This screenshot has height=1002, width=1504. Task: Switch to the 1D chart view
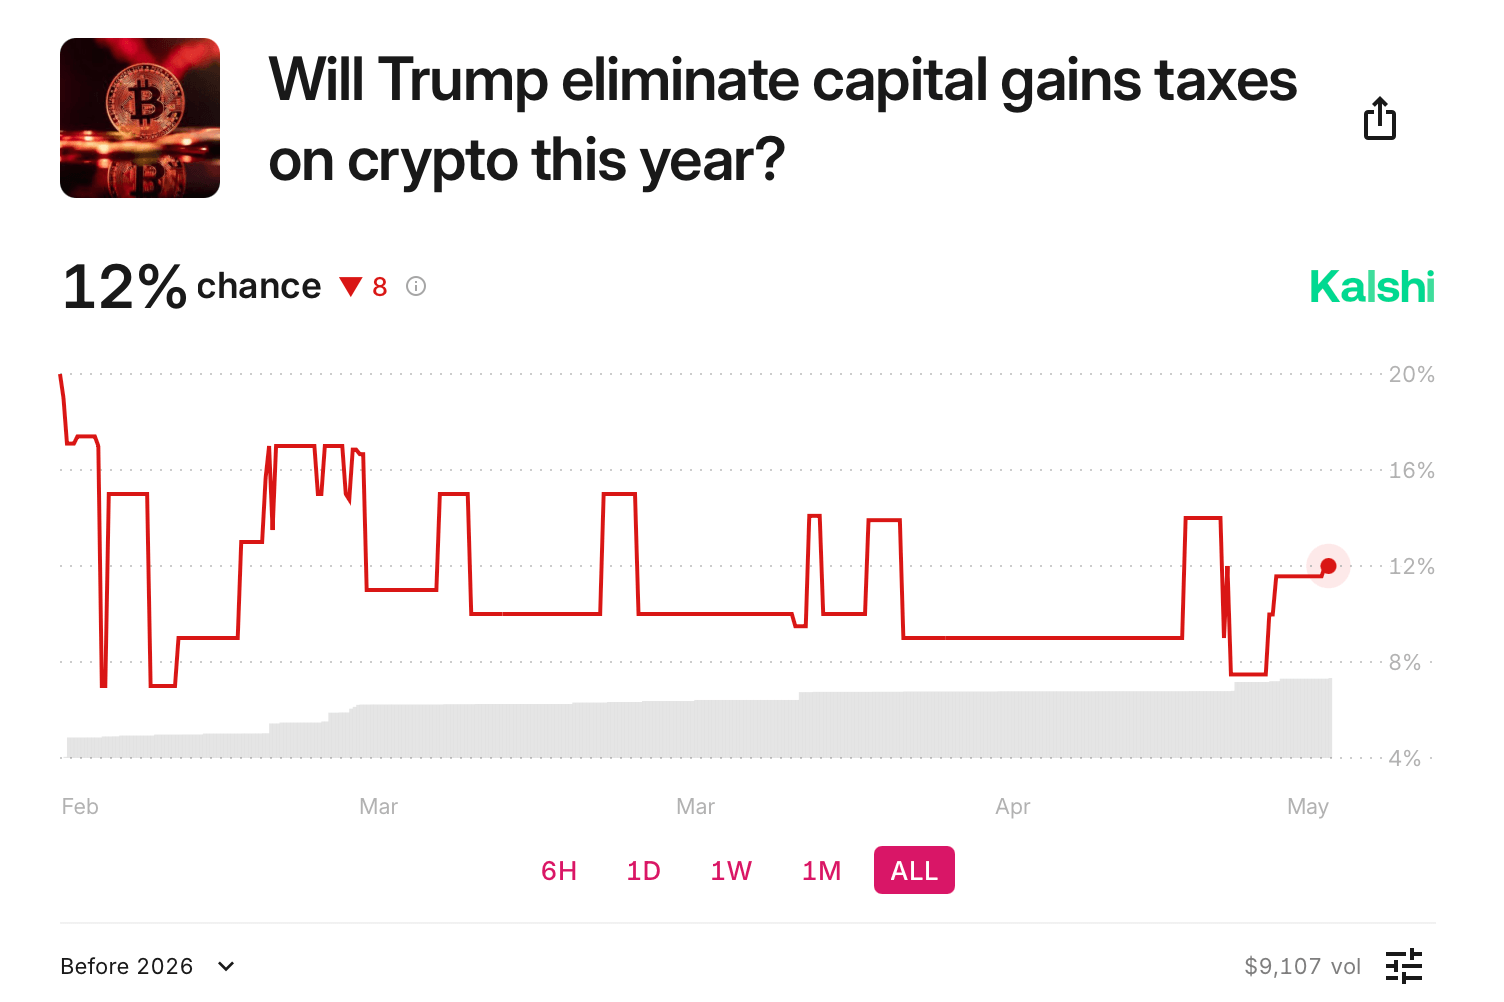(643, 870)
